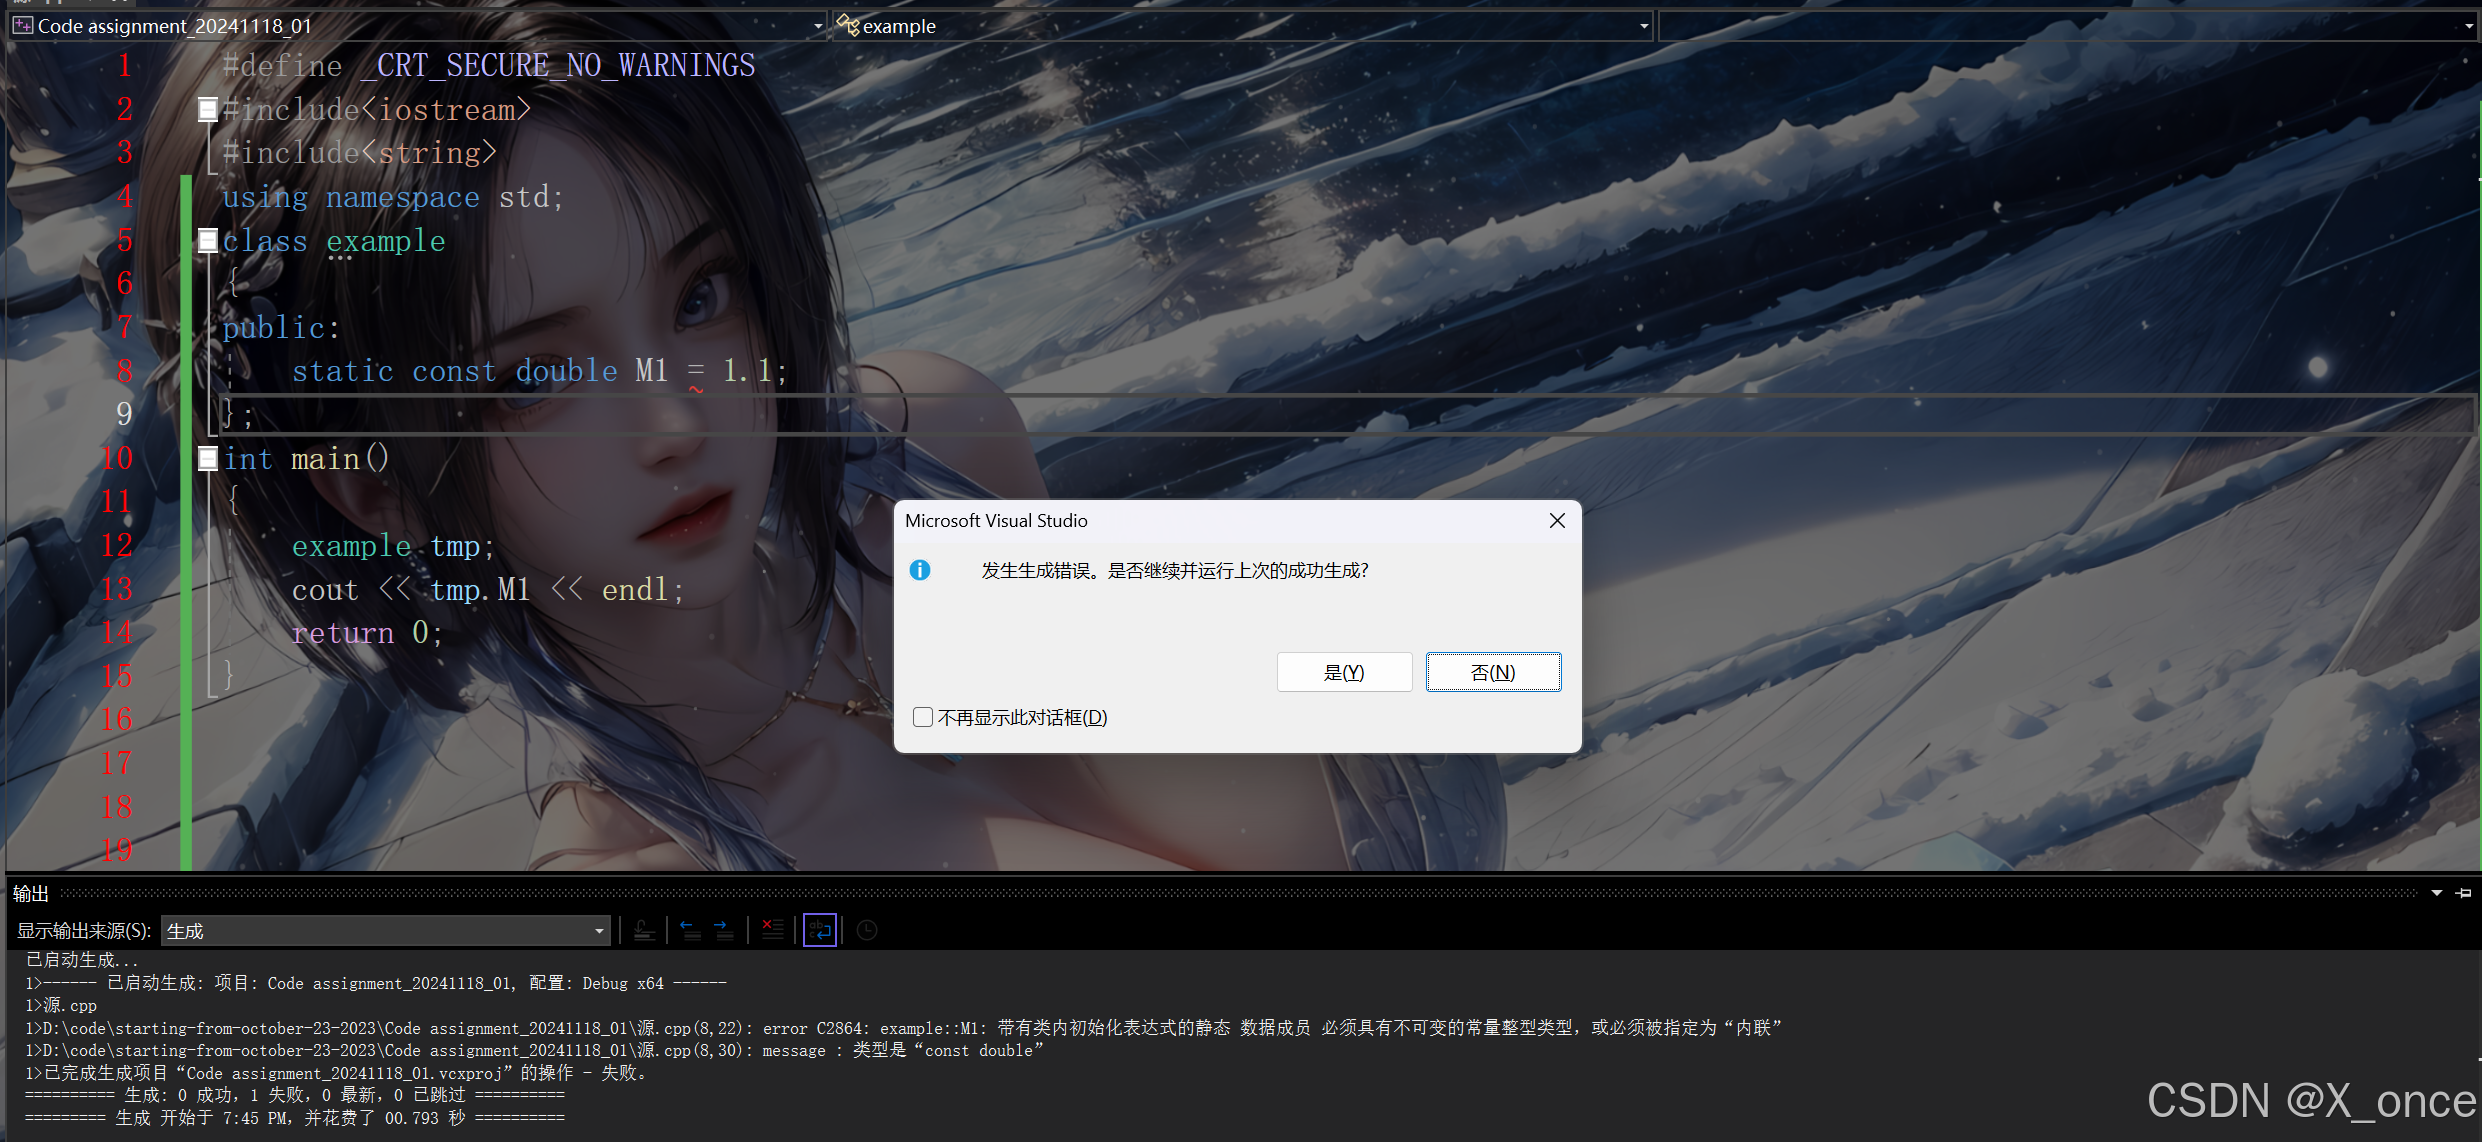The image size is (2482, 1142).
Task: Open the 显示输出来源 dropdown showing 生成
Action: click(598, 931)
